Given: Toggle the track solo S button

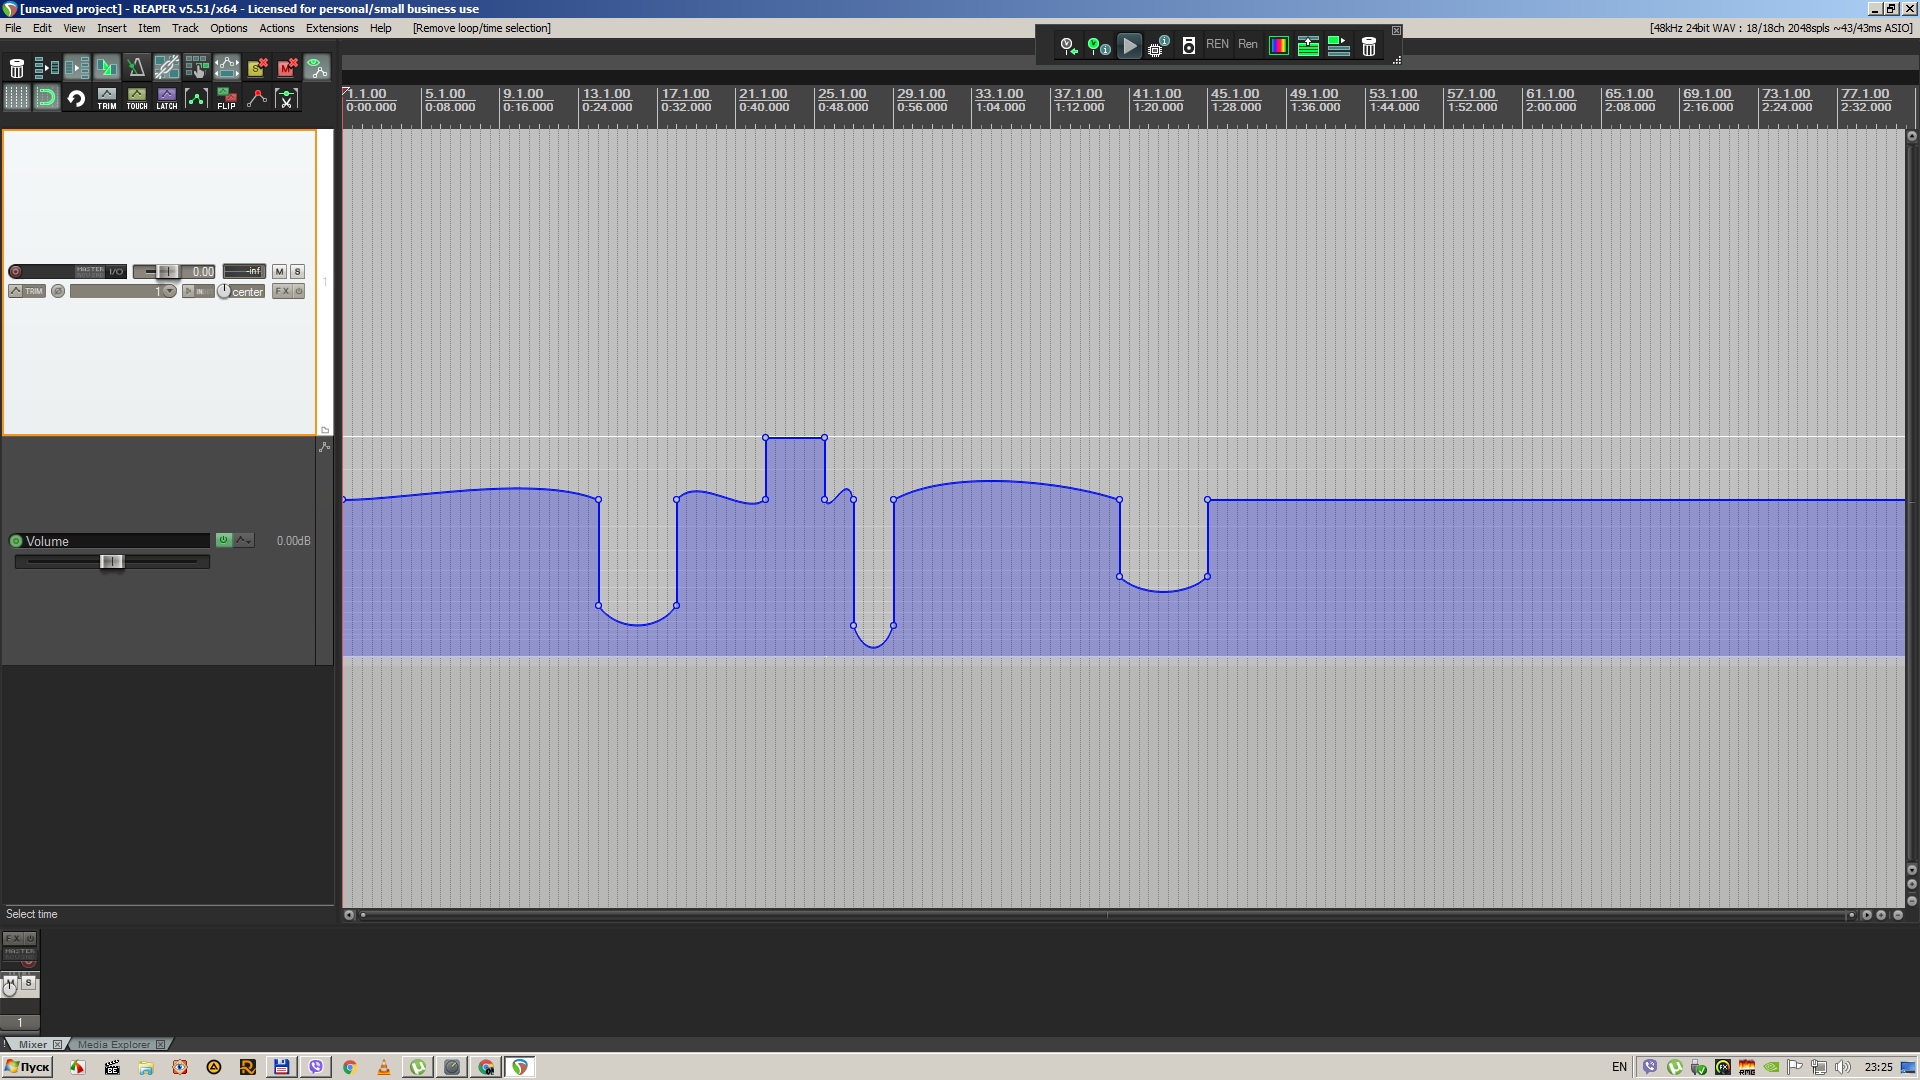Looking at the screenshot, I should 297,272.
